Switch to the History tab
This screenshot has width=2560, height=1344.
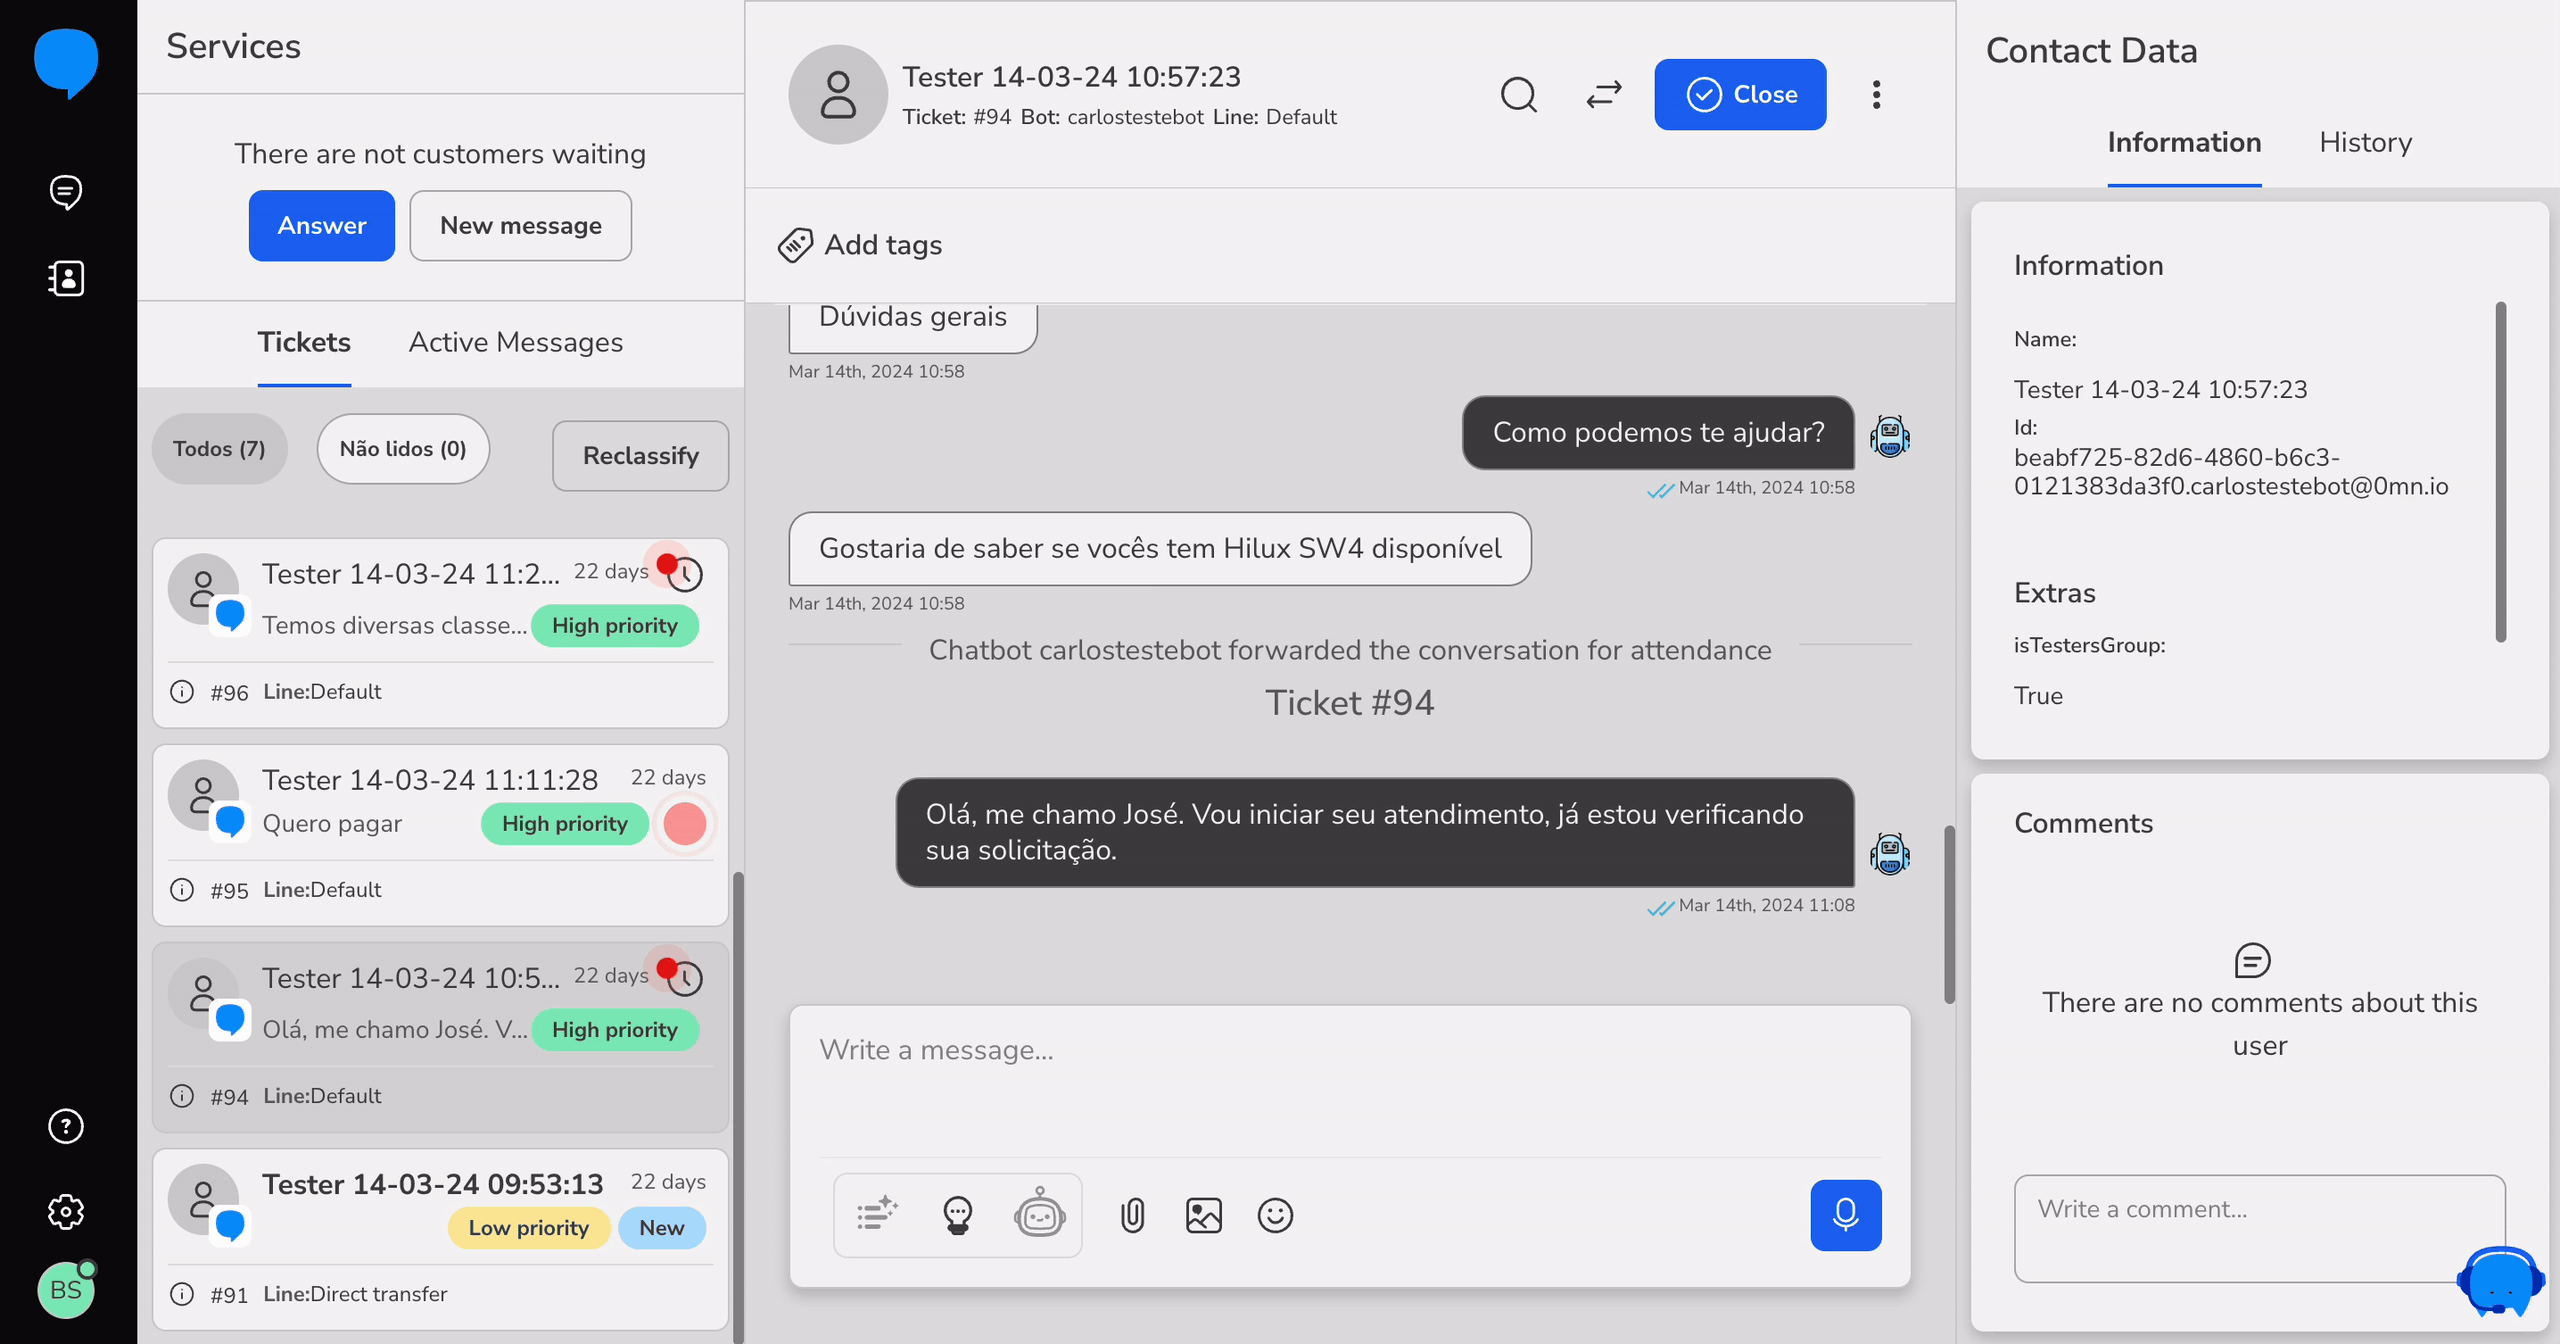tap(2365, 142)
